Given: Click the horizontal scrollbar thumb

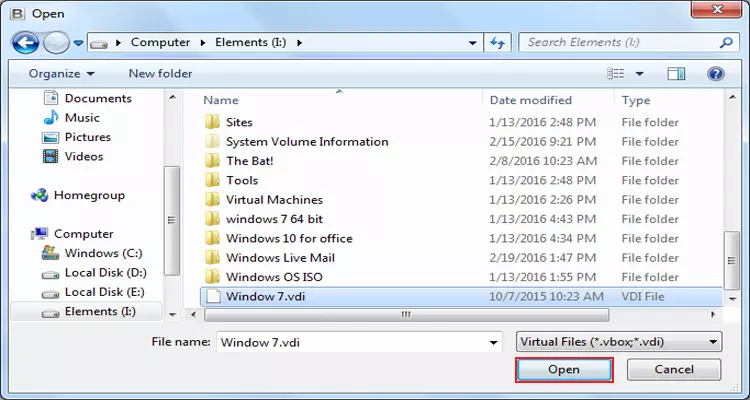Looking at the screenshot, I should (x=407, y=315).
